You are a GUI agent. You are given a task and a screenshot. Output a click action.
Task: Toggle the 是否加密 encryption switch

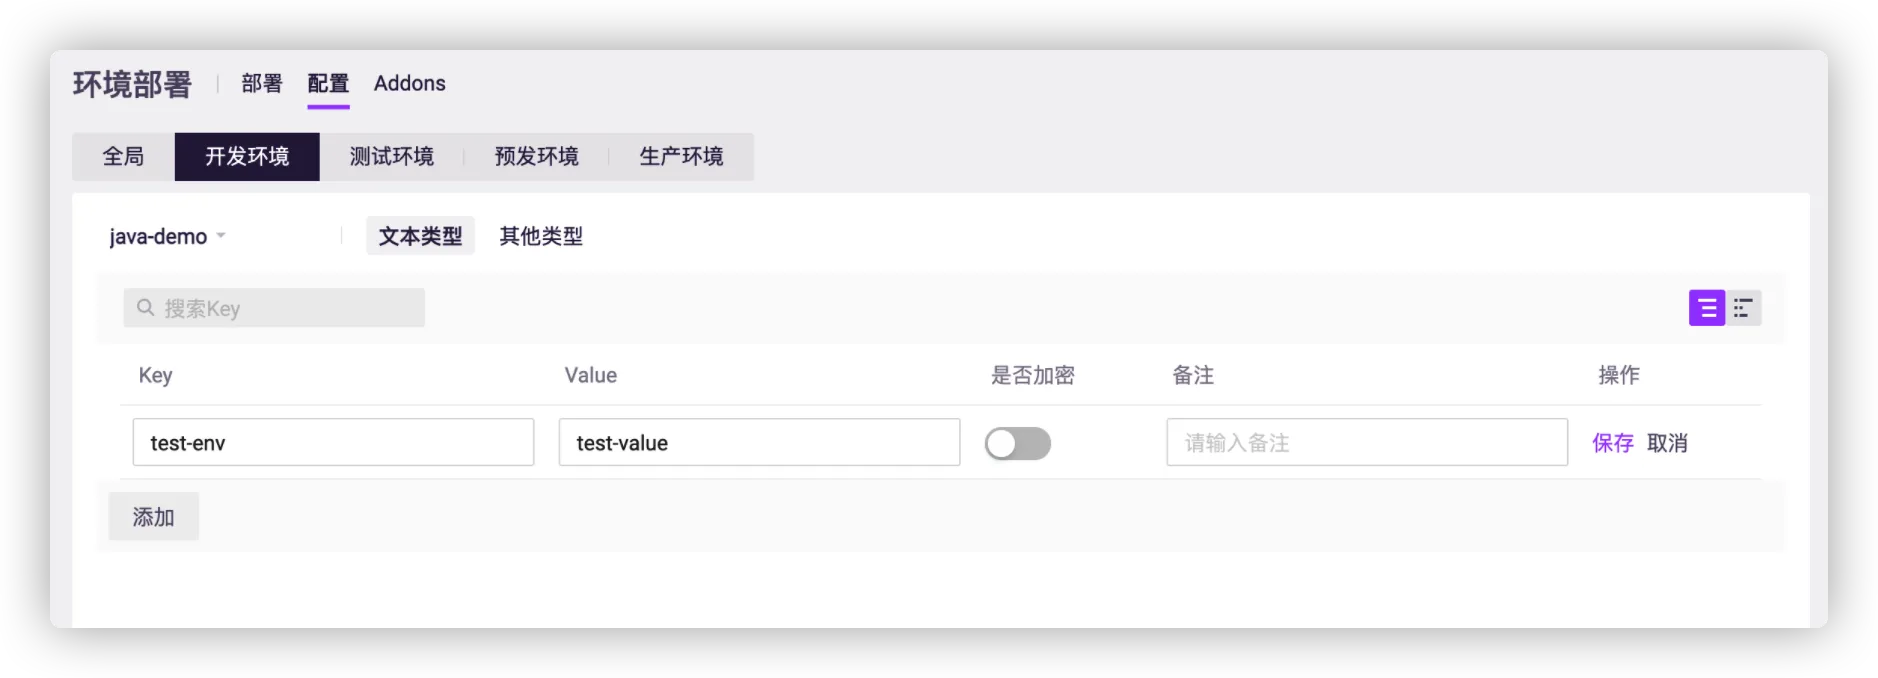click(x=1017, y=443)
